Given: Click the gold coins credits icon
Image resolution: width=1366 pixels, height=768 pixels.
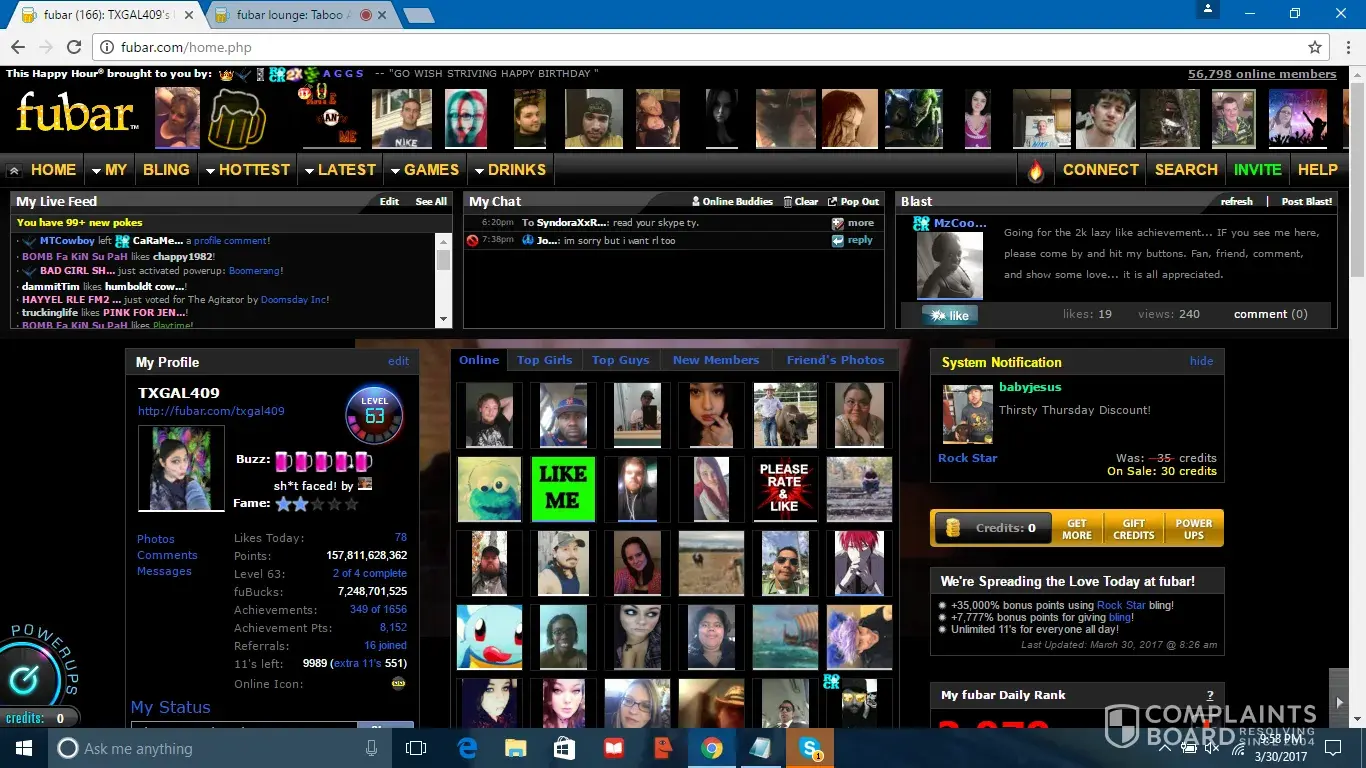Looking at the screenshot, I should click(x=953, y=528).
